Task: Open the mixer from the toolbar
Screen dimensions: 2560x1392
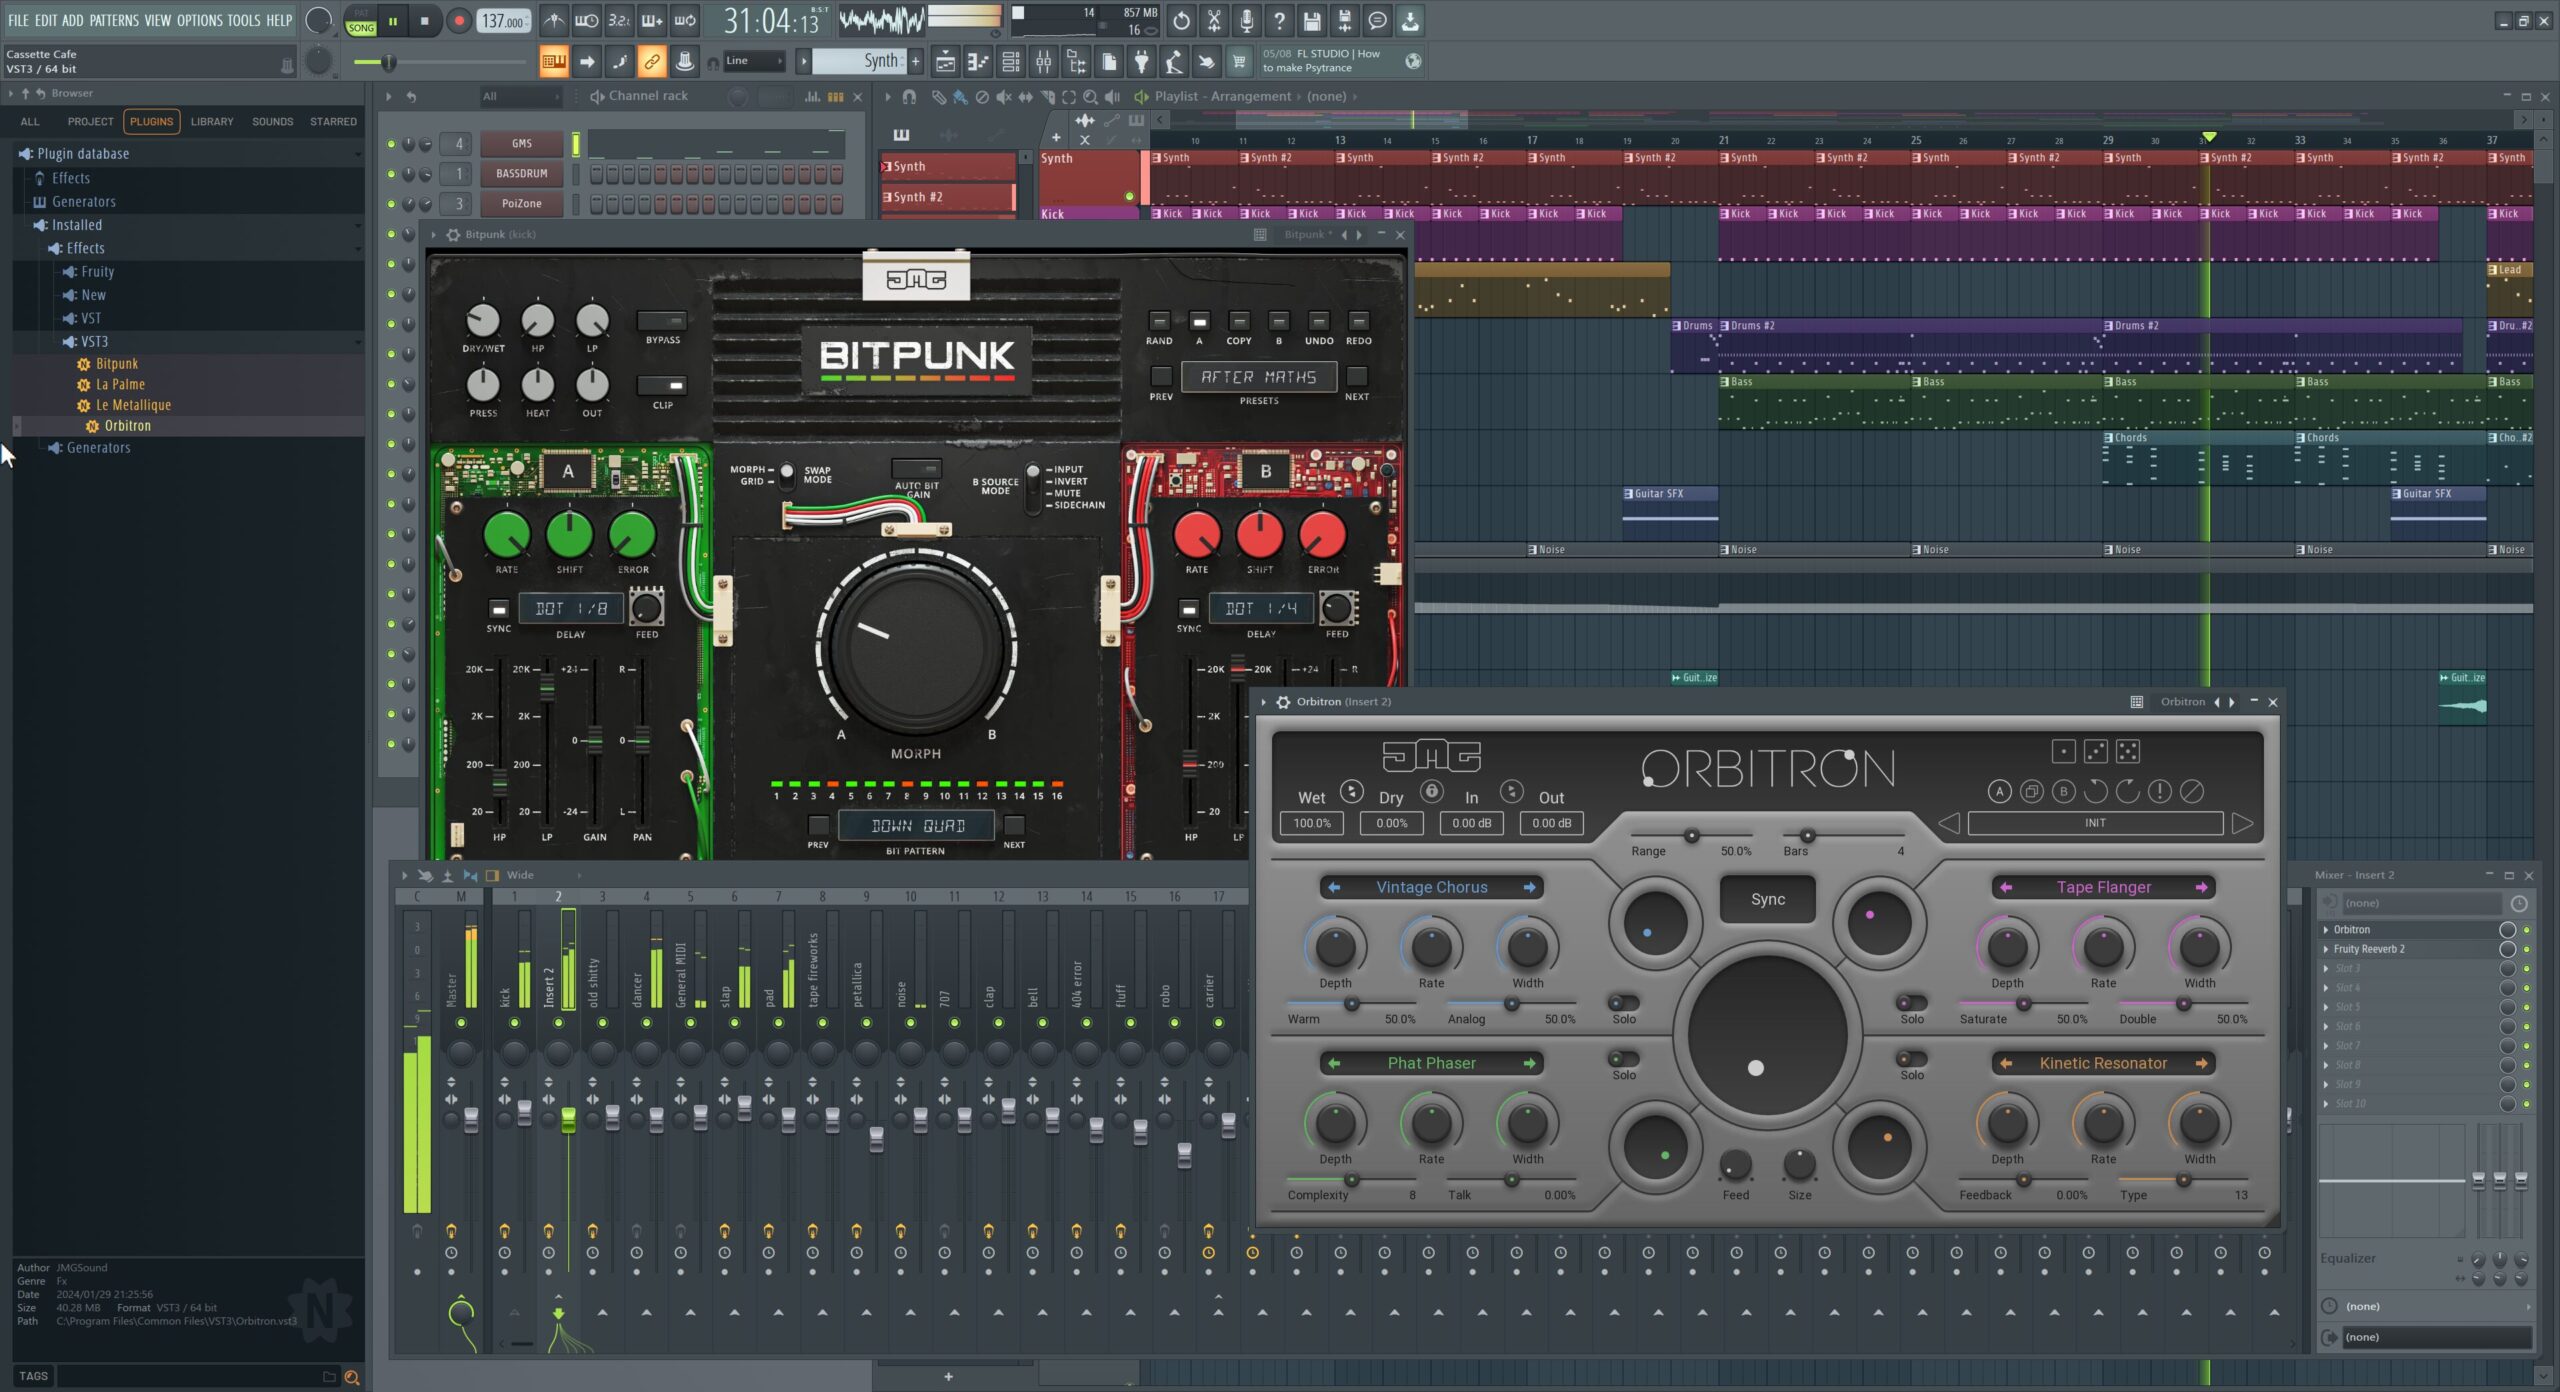Action: tap(1043, 62)
